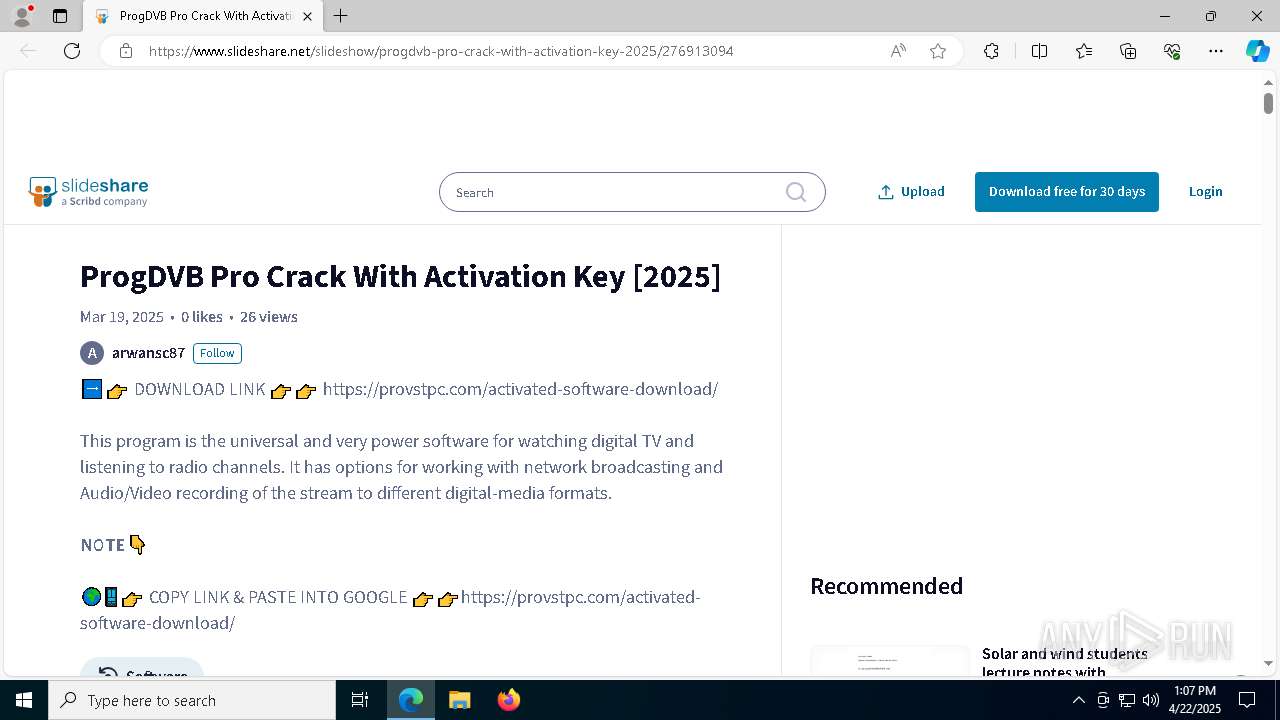Viewport: 1280px width, 720px height.
Task: Click Download free for 30 days
Action: click(1067, 192)
